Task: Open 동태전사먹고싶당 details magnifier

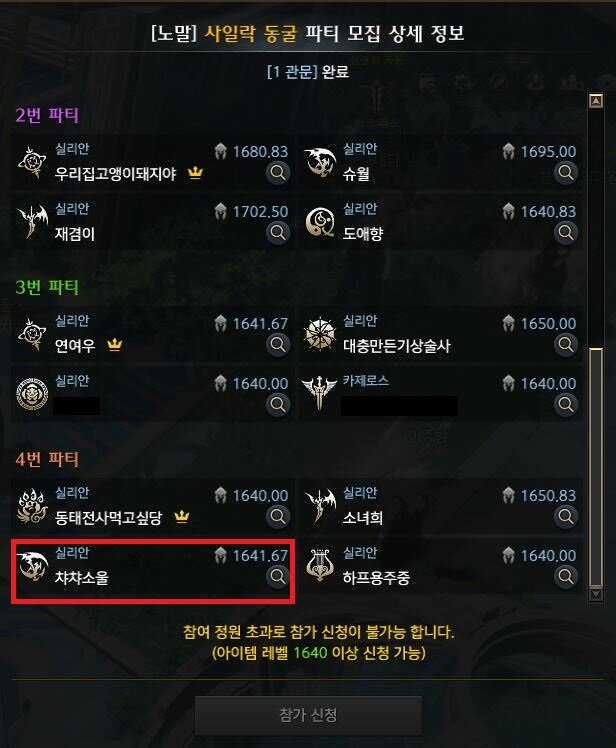Action: [x=278, y=516]
